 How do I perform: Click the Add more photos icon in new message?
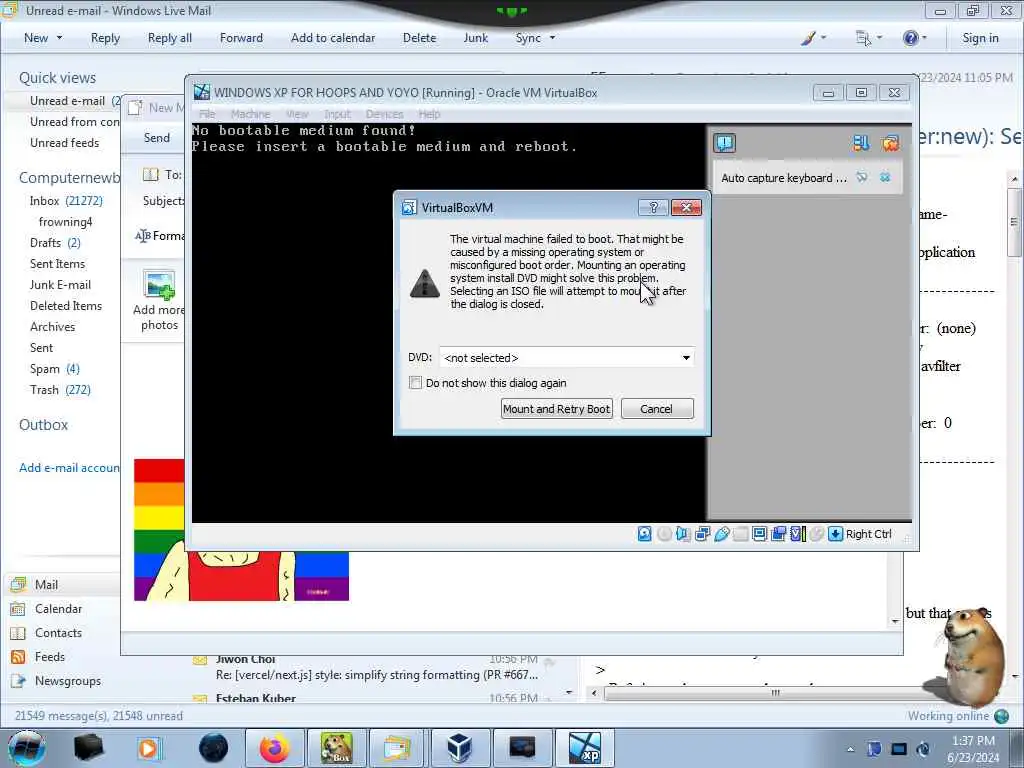(x=159, y=286)
